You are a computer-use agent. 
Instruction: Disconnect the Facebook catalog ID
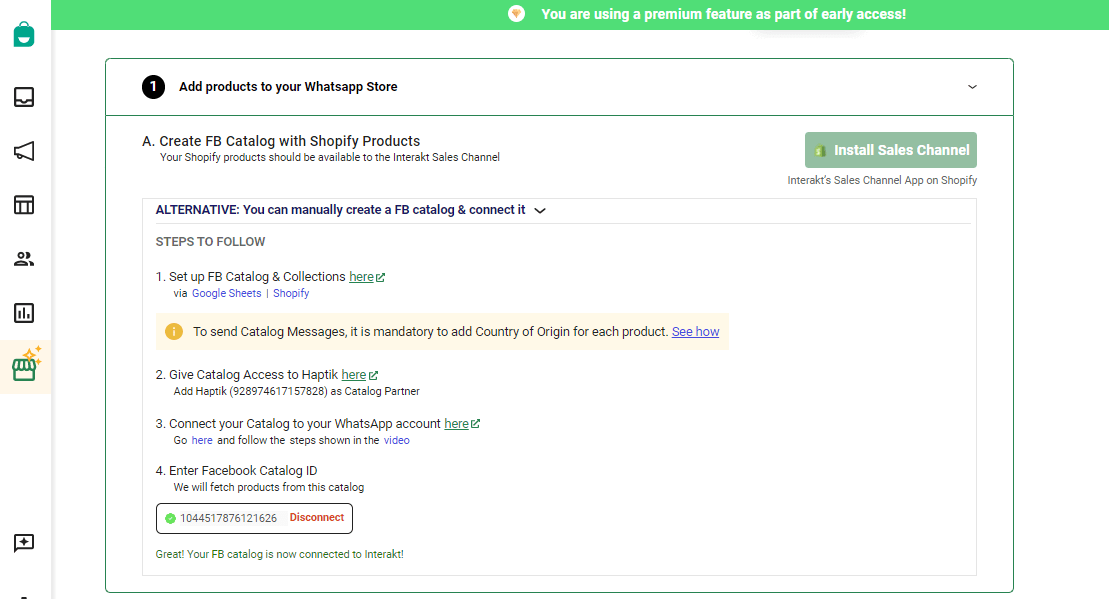[x=317, y=518]
